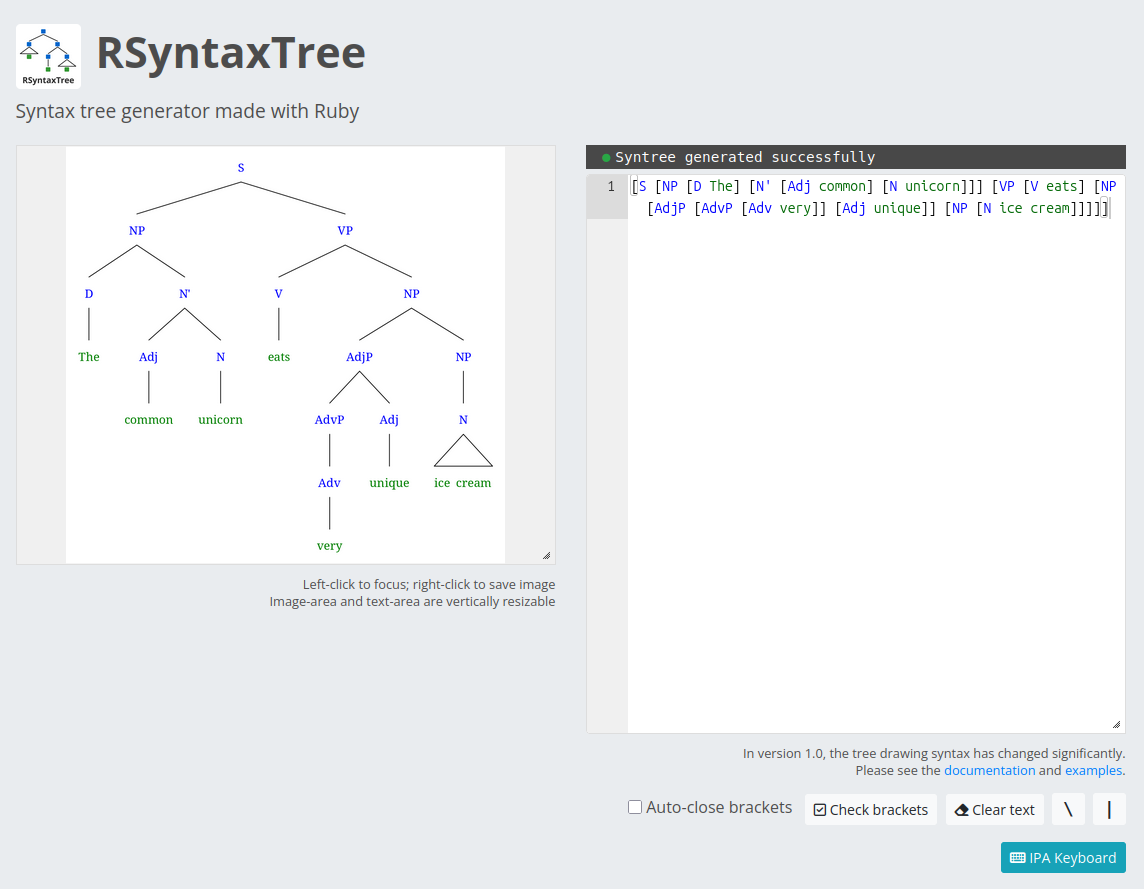Click the AdjP node in the tree

[359, 357]
